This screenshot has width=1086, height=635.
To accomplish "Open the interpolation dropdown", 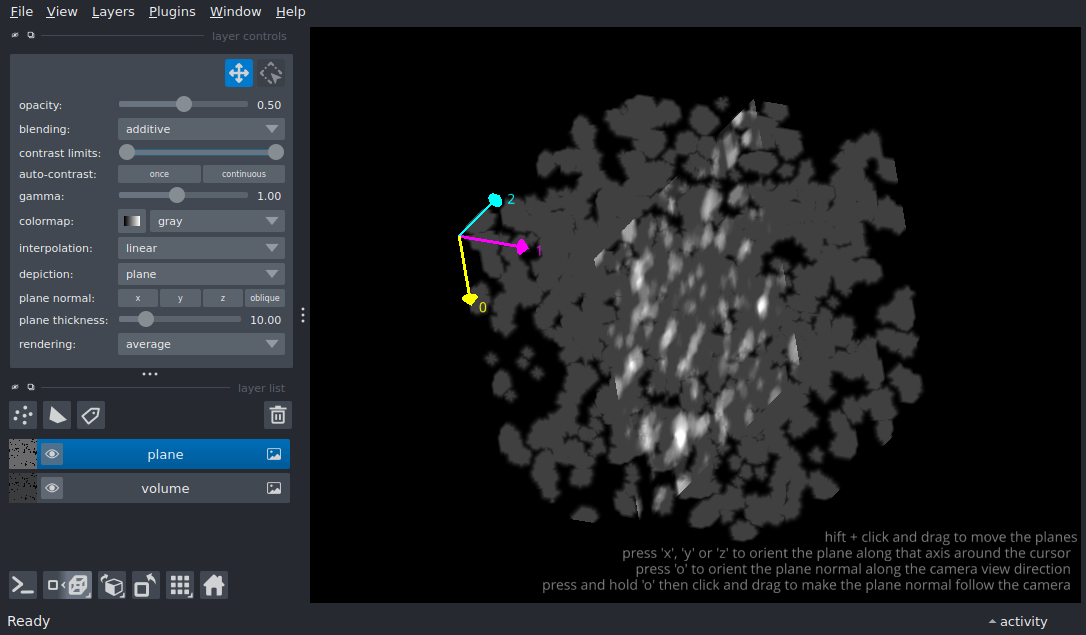I will 202,248.
